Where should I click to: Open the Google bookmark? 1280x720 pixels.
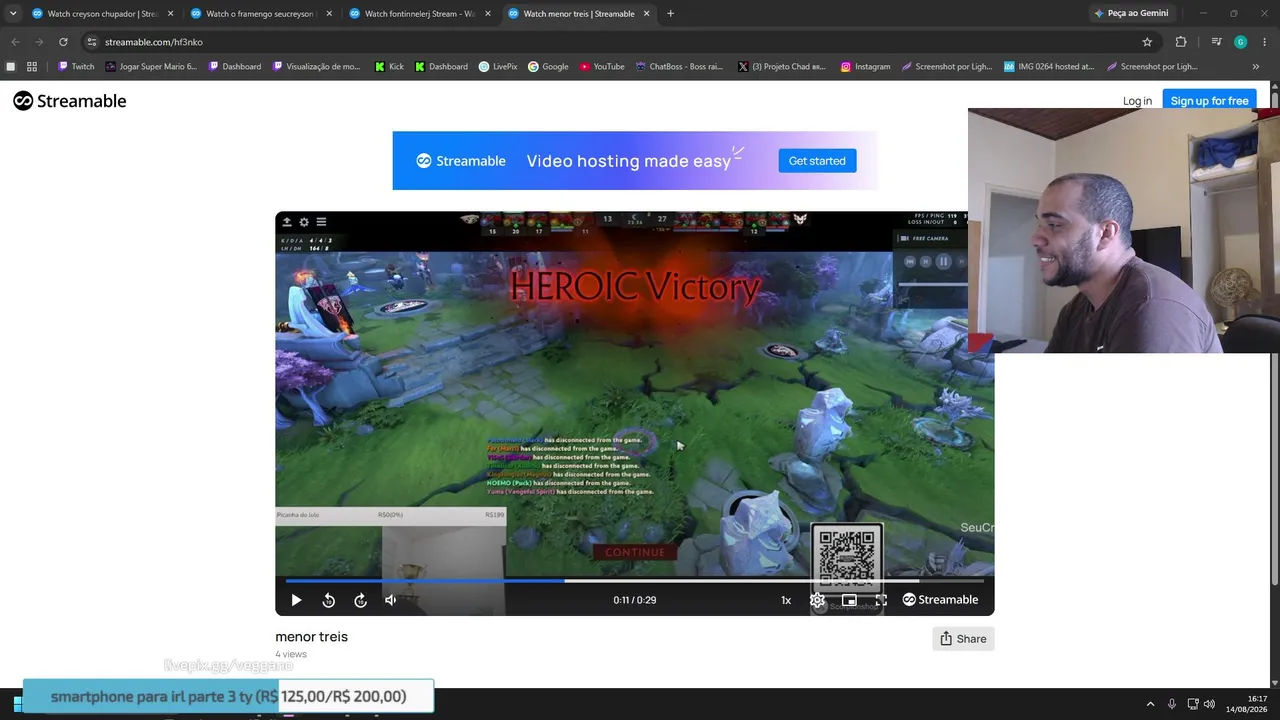(x=548, y=67)
